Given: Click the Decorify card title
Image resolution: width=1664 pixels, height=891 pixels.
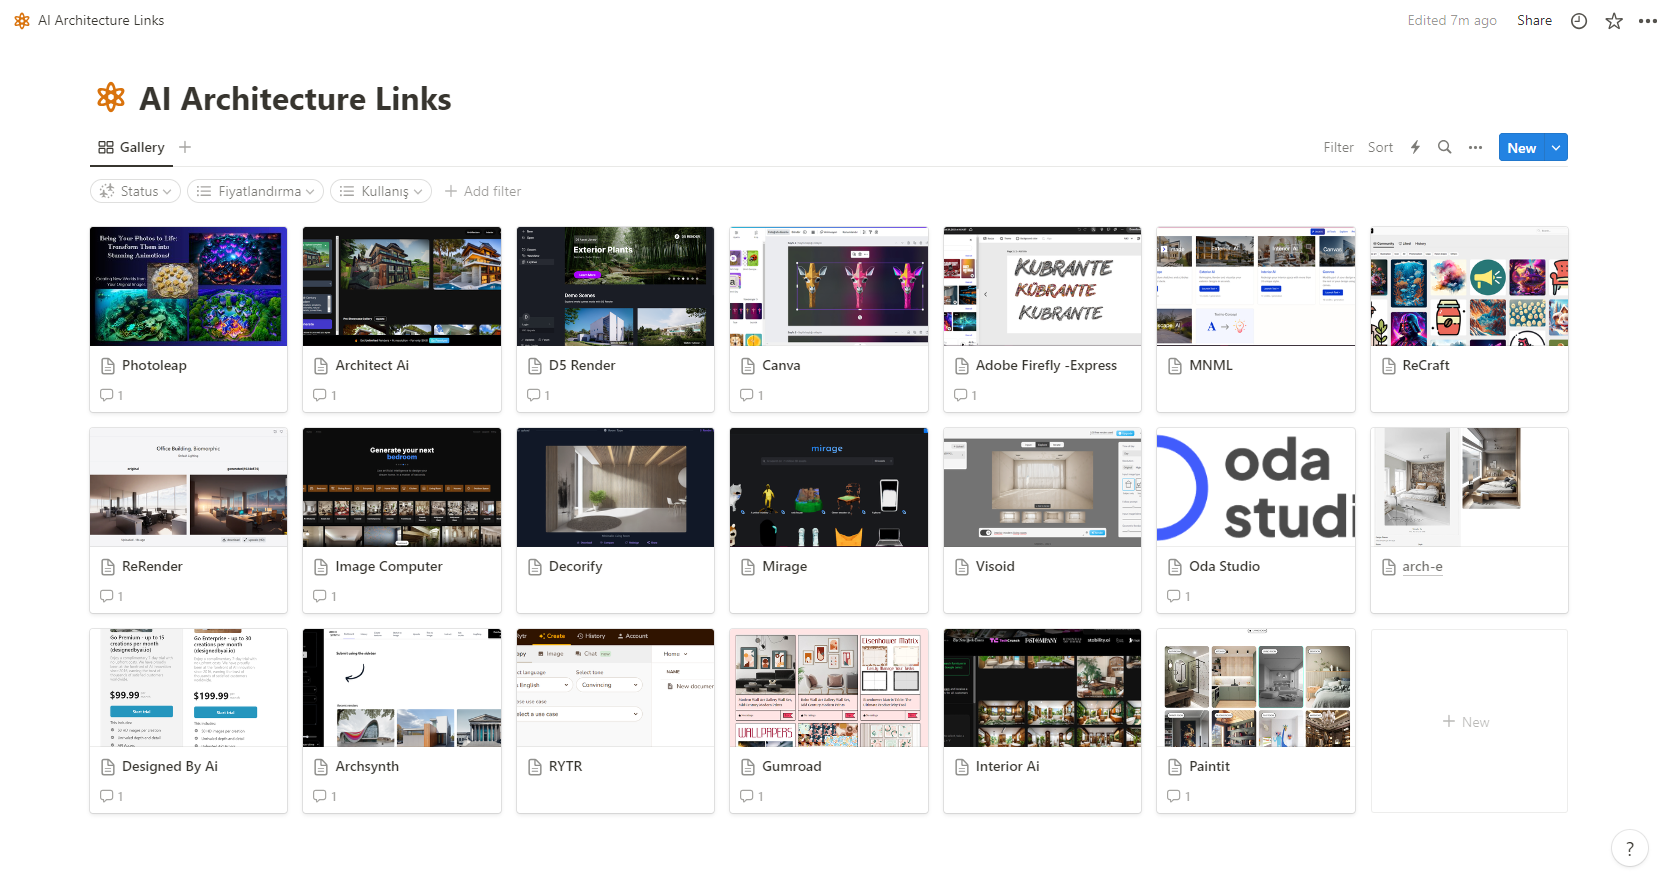Looking at the screenshot, I should point(575,567).
